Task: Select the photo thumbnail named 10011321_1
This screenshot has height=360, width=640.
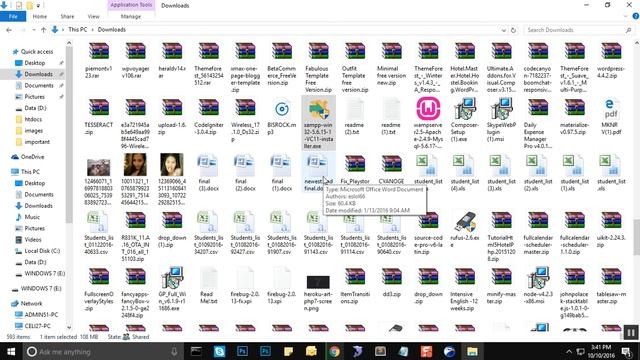Action: (136, 164)
